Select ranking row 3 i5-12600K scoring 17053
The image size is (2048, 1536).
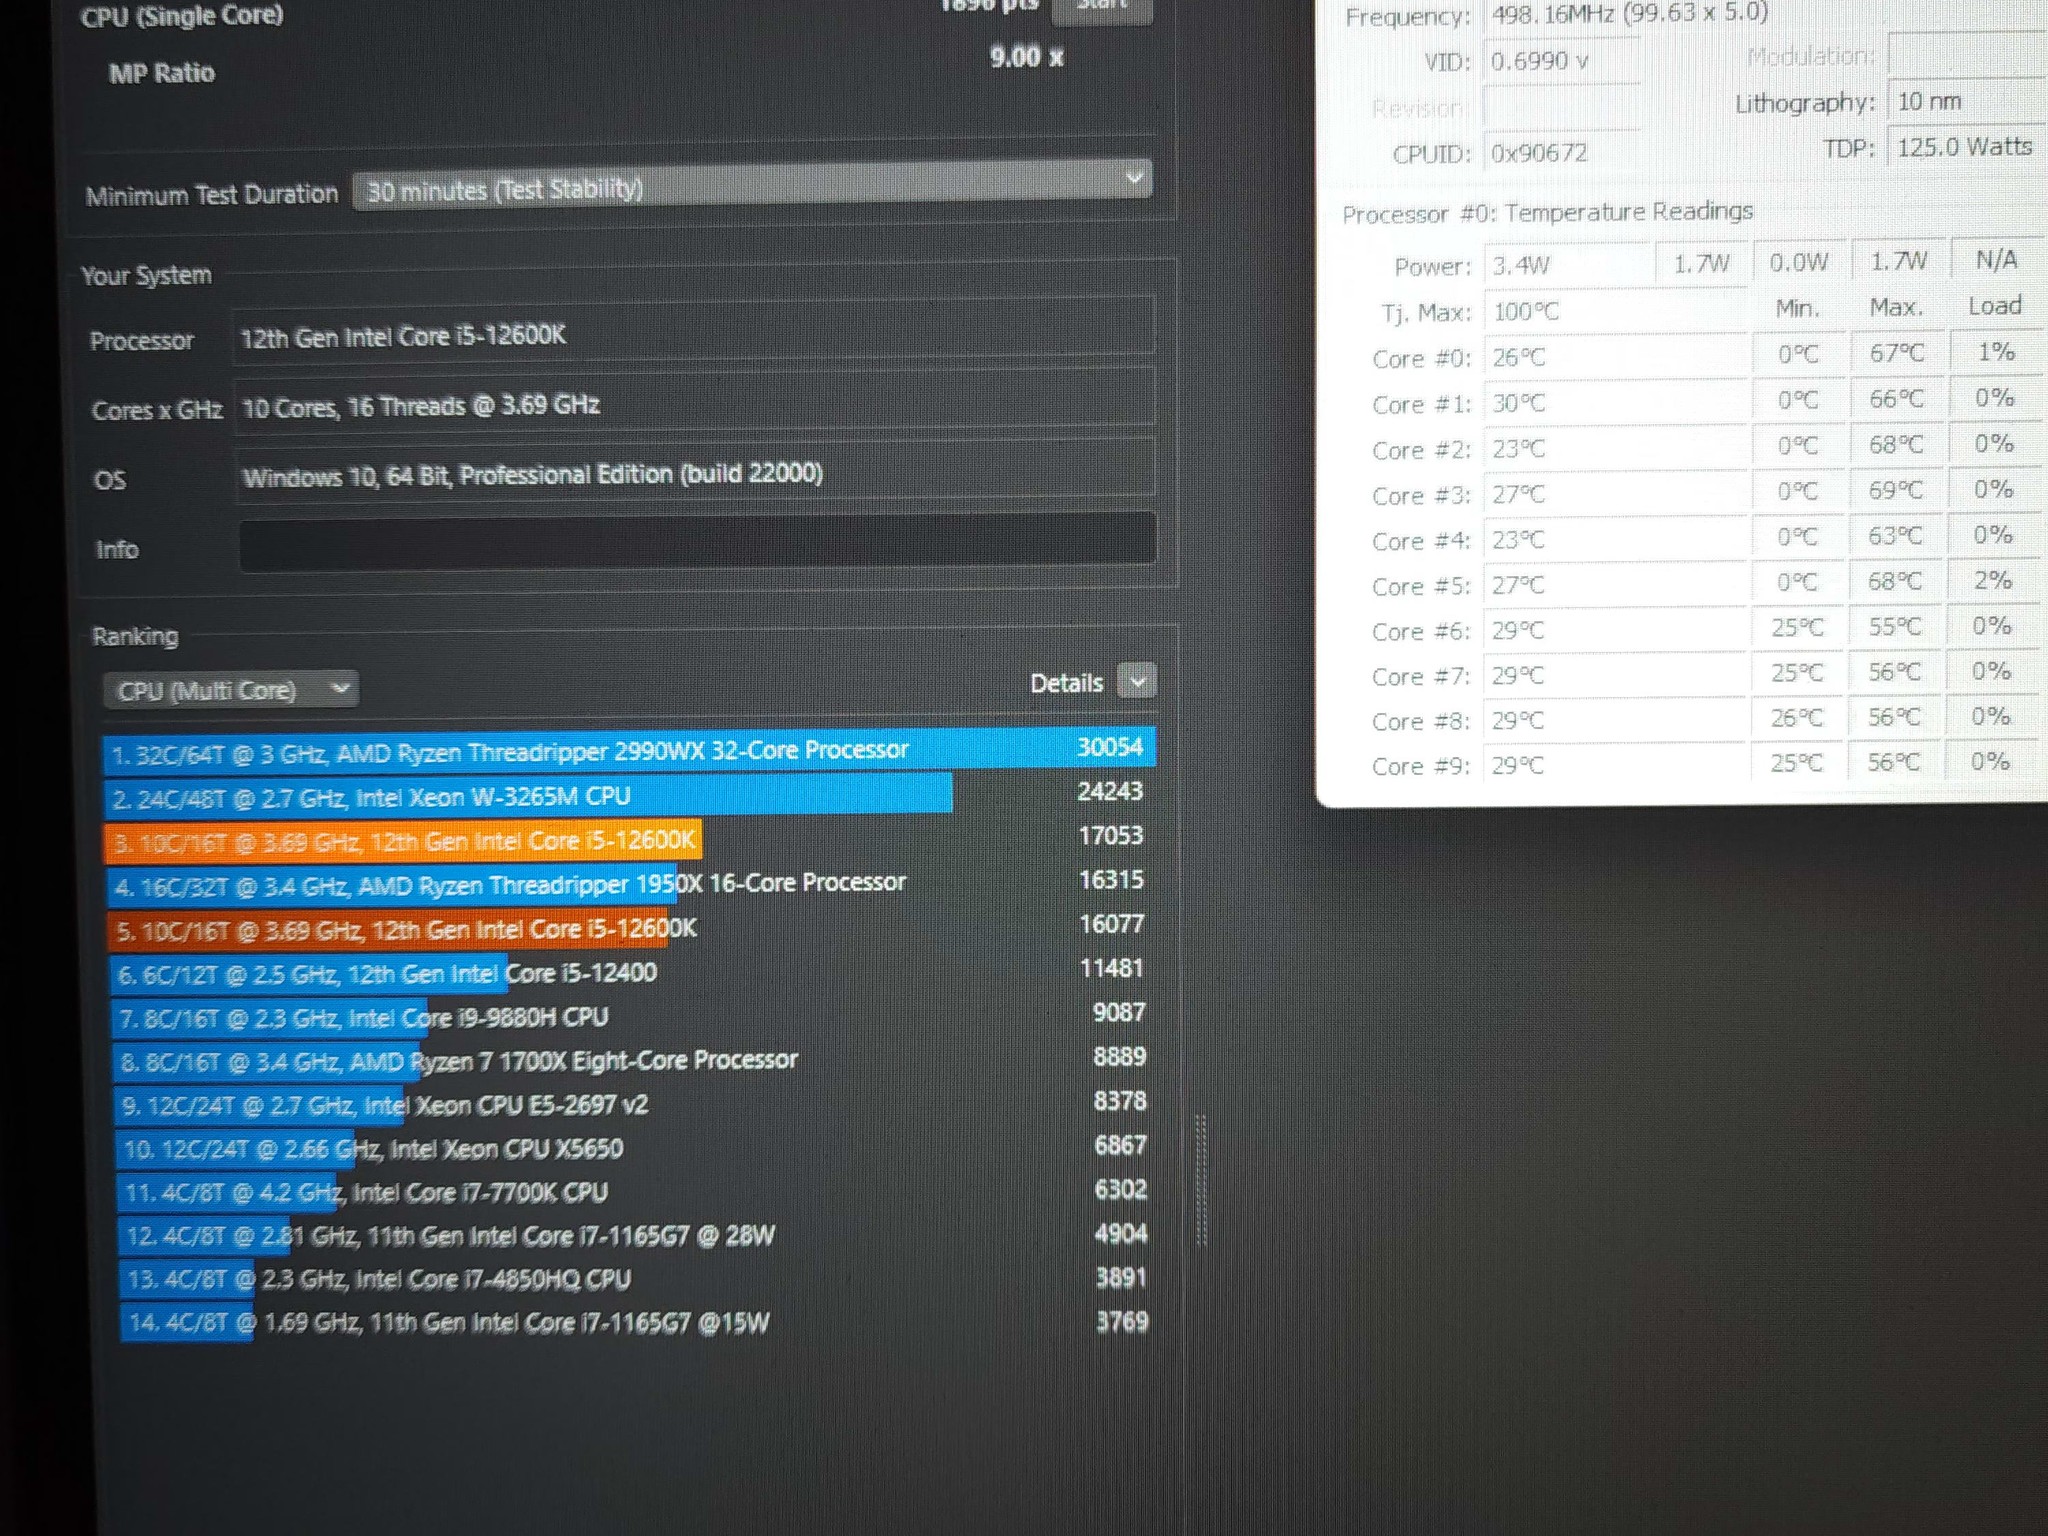click(629, 838)
